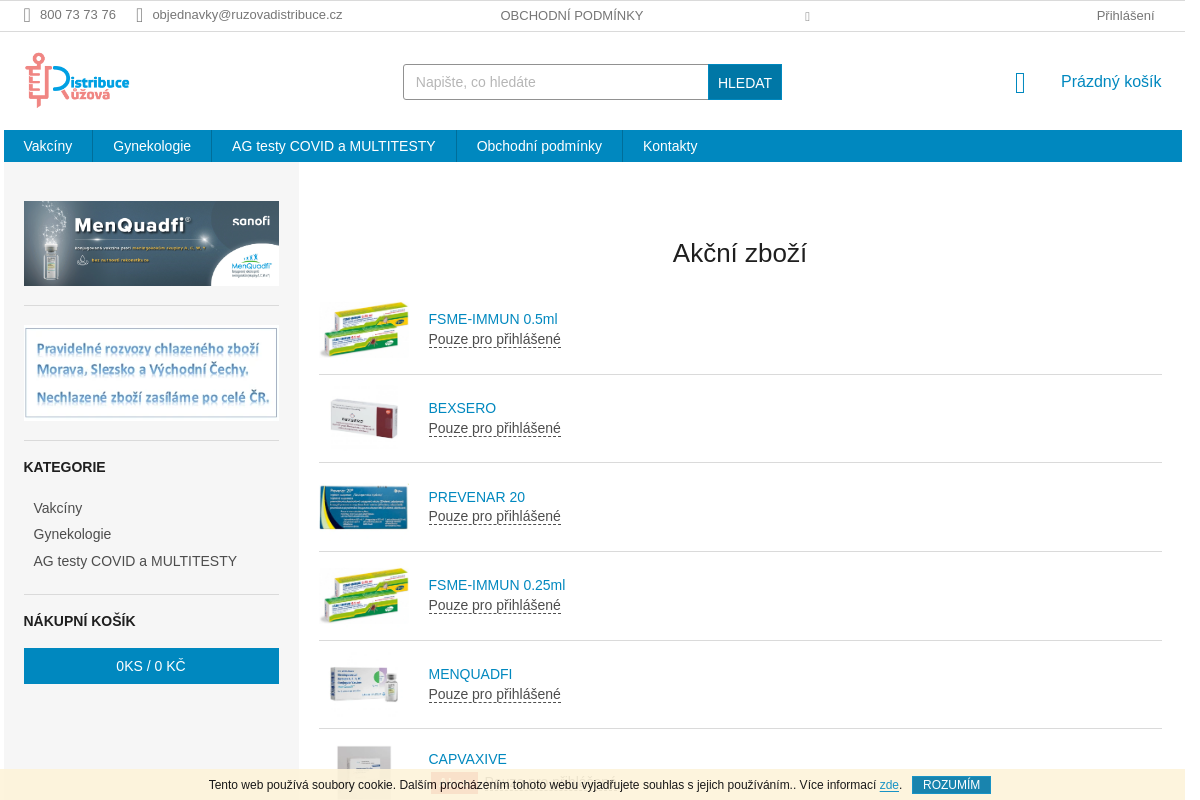The image size is (1200, 800).
Task: Select Vakcíny in the sidebar categories
Action: (x=58, y=508)
